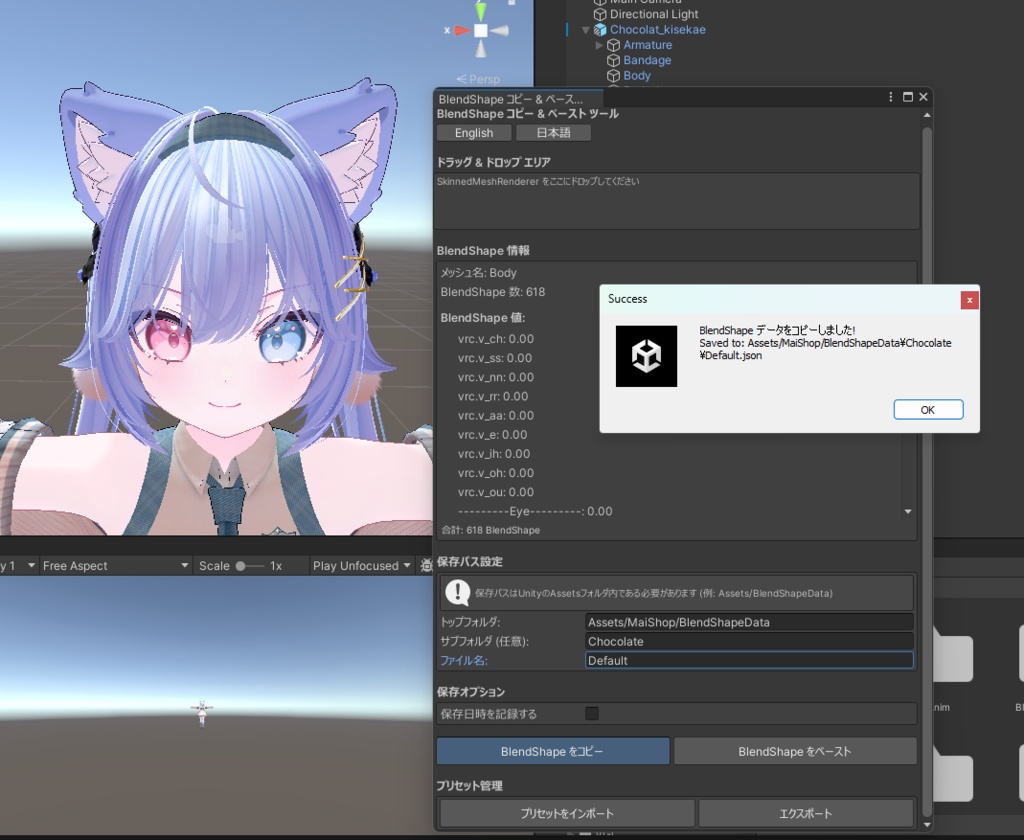Screen dimensions: 1024x840
Task: Open the Play Unfocused dropdown
Action: [360, 565]
